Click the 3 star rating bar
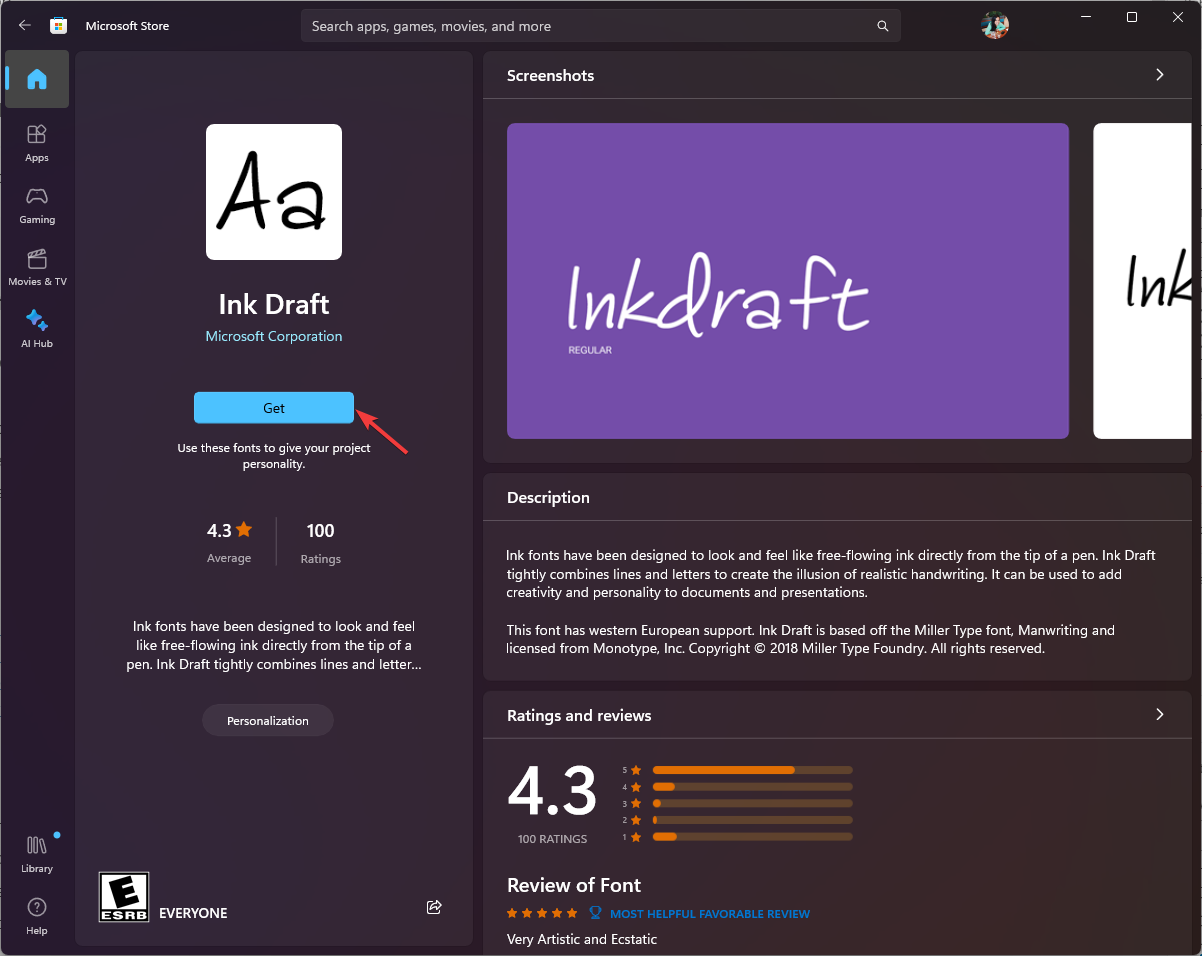1202x956 pixels. (753, 803)
